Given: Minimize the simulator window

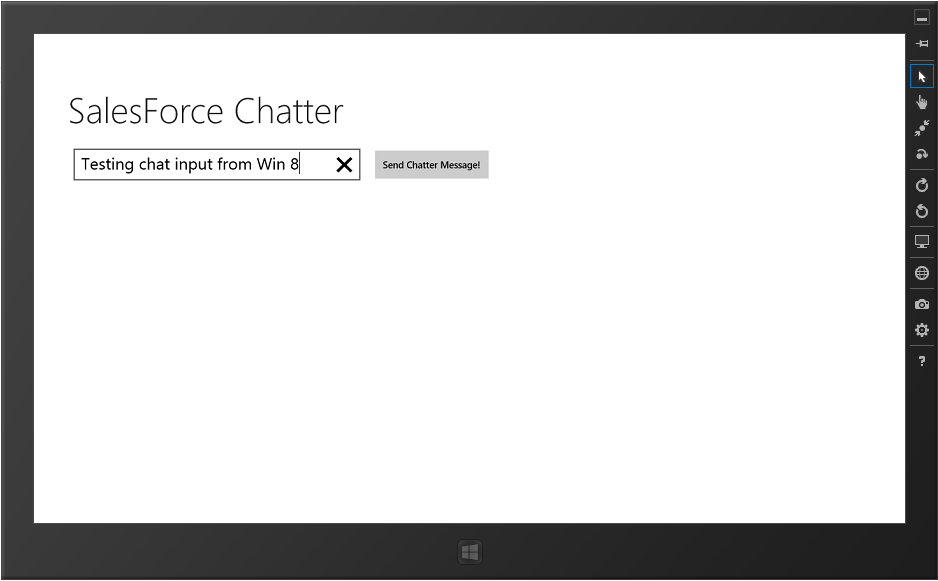Looking at the screenshot, I should point(922,18).
